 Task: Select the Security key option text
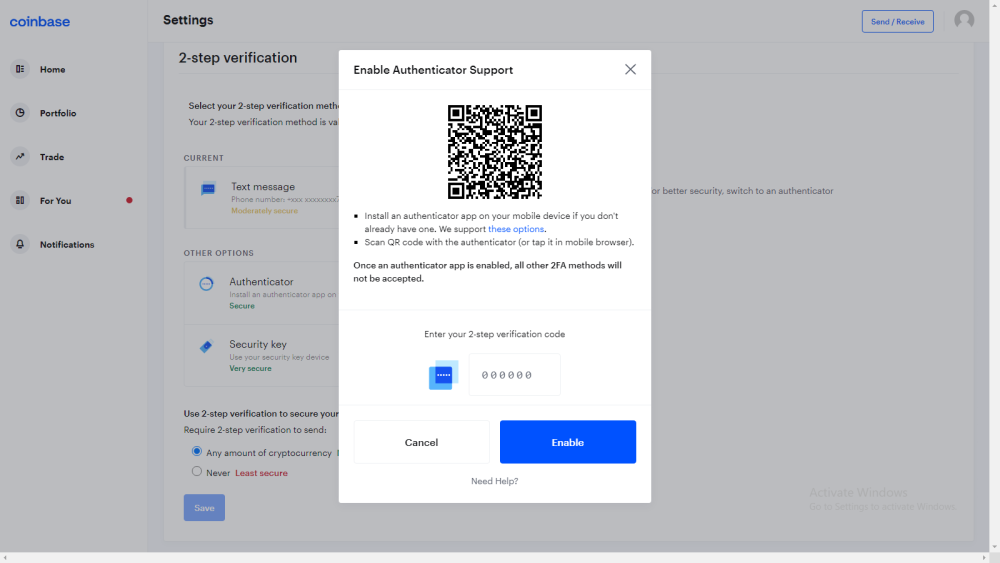coord(258,344)
